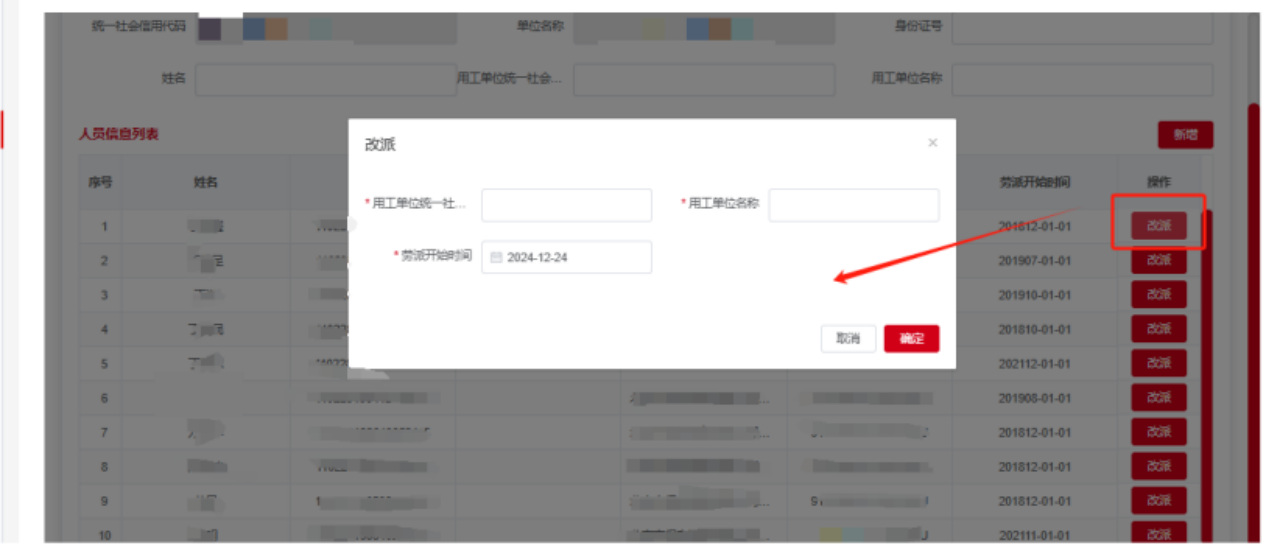Click the 身份证号 search field
This screenshot has width=1280, height=554.
tap(1082, 29)
